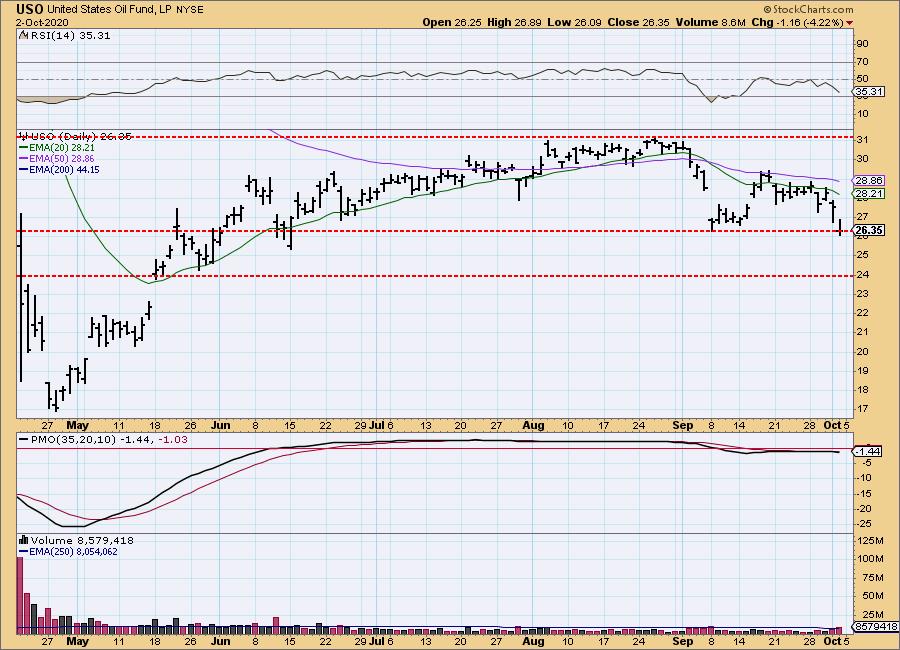Click the Open 26.25 value

pos(452,22)
